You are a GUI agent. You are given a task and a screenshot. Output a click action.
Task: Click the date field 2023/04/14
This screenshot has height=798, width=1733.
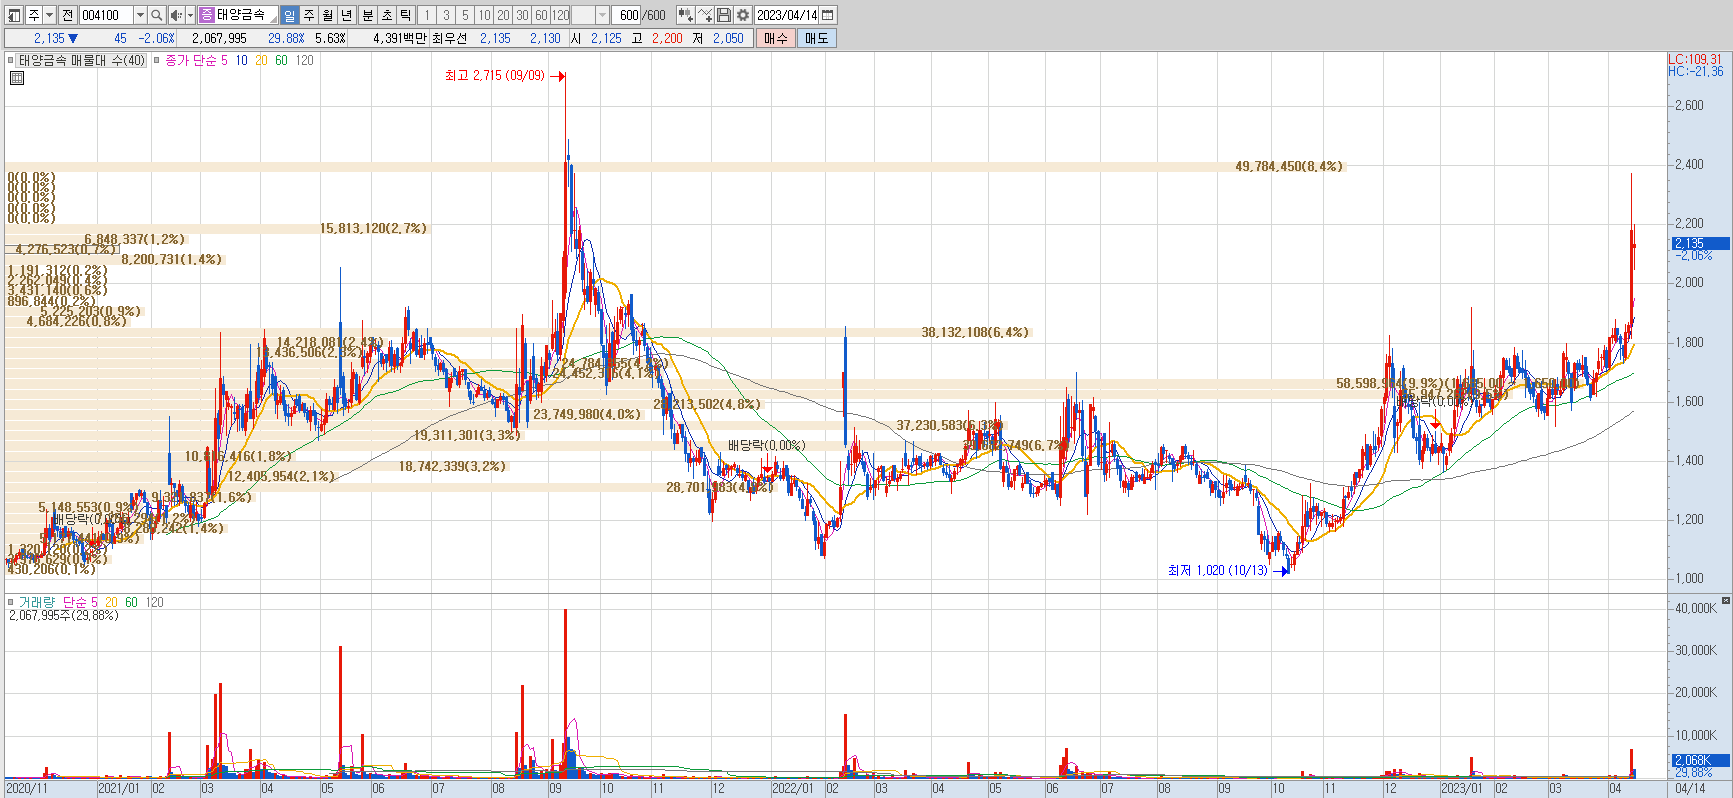point(787,15)
